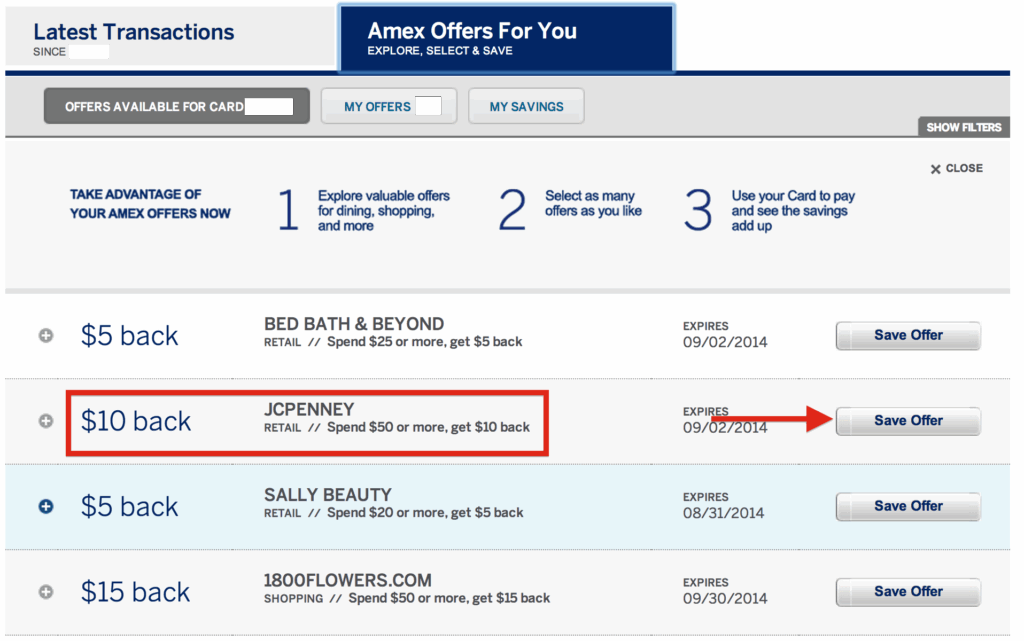Click 'Spend $20 or more, get $5 back'
The width and height of the screenshot is (1024, 641).
click(425, 512)
